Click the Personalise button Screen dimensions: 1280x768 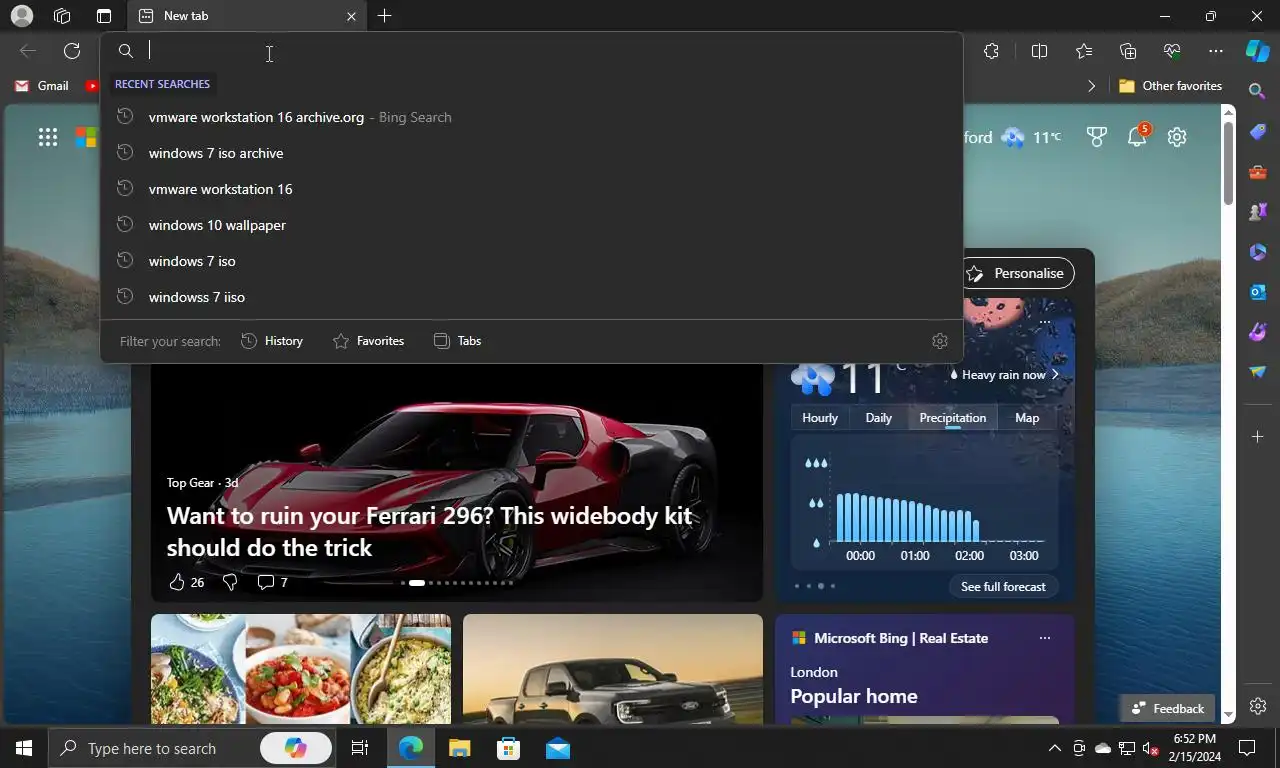(x=1017, y=273)
